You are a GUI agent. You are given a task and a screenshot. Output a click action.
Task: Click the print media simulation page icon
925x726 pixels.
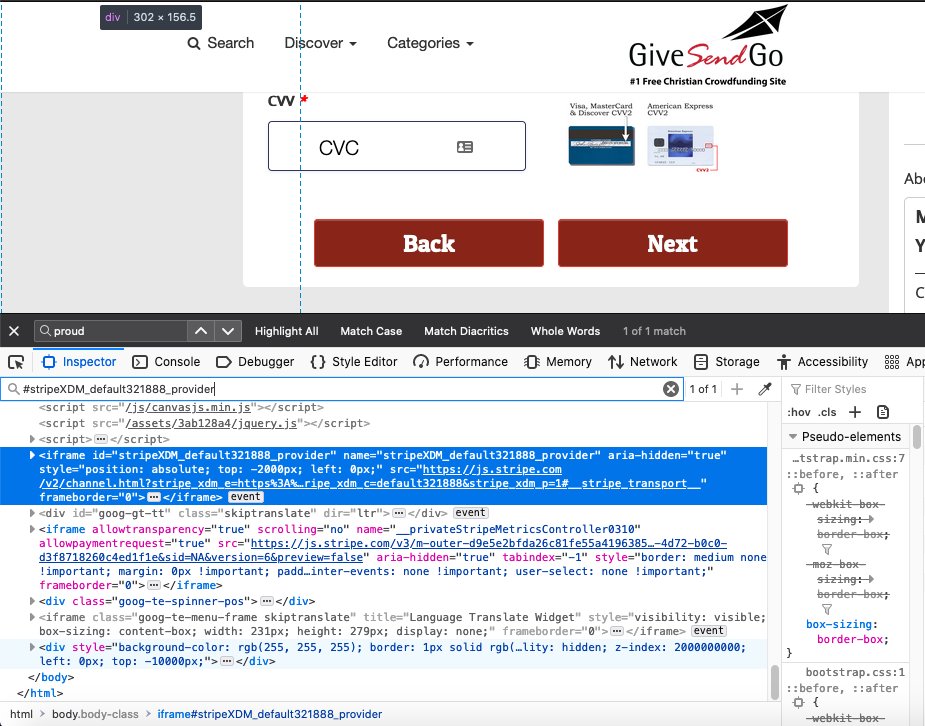pos(883,412)
